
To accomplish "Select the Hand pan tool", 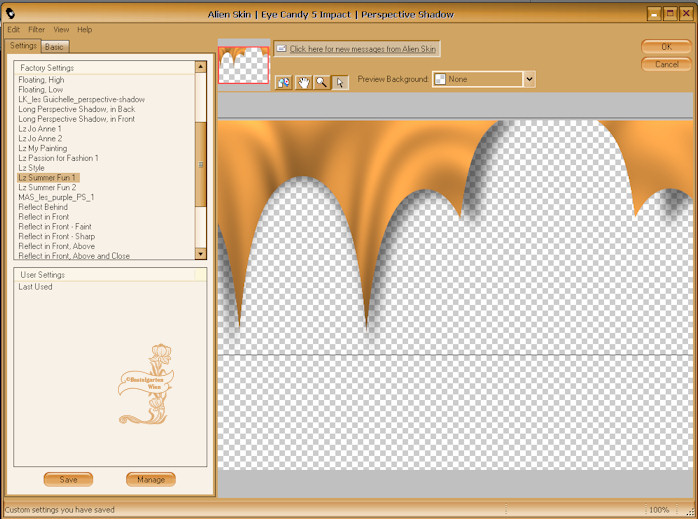I will (x=303, y=82).
